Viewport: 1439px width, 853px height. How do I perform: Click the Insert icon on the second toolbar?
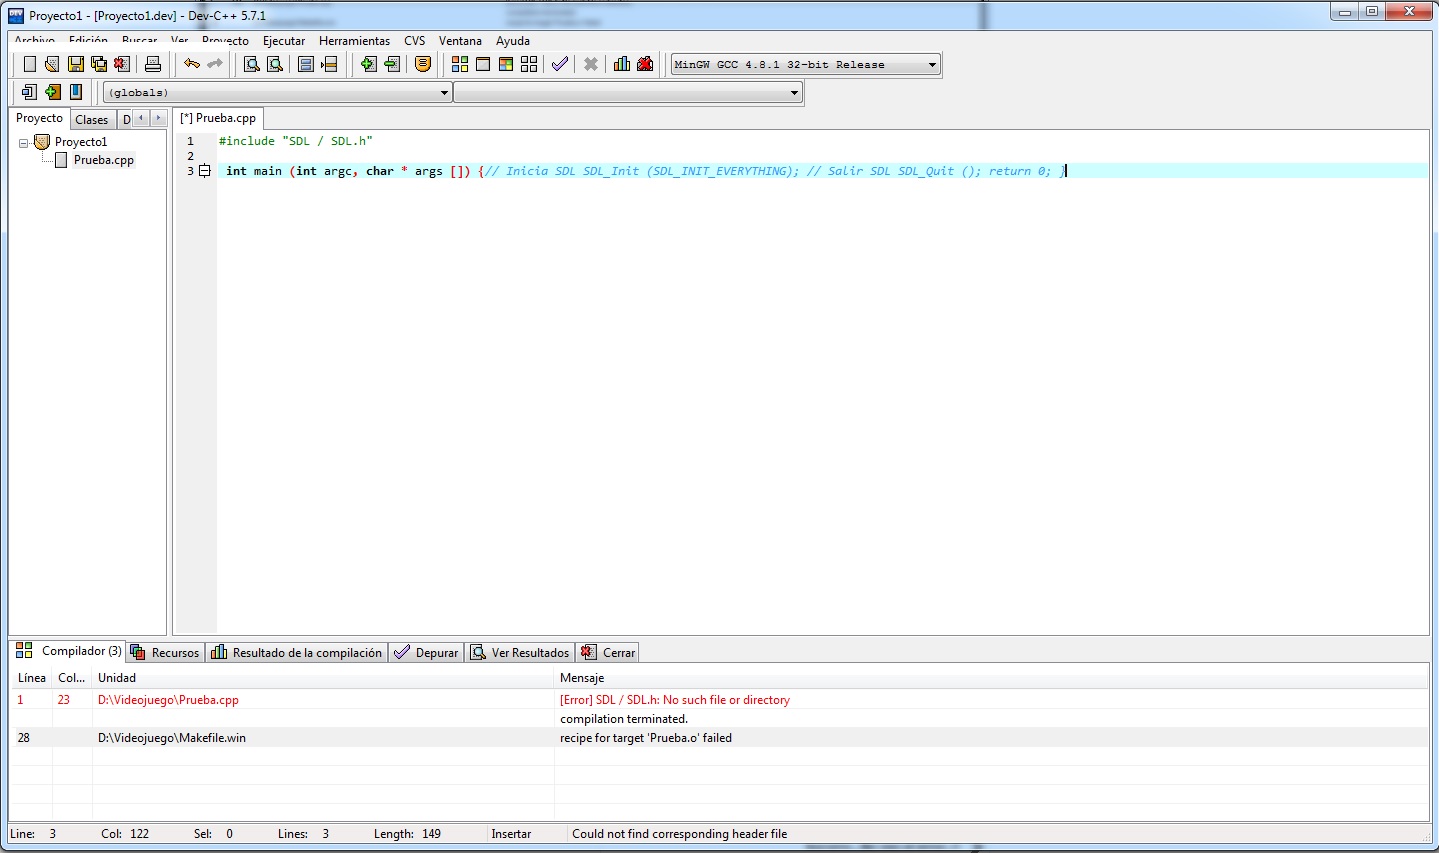pos(29,92)
